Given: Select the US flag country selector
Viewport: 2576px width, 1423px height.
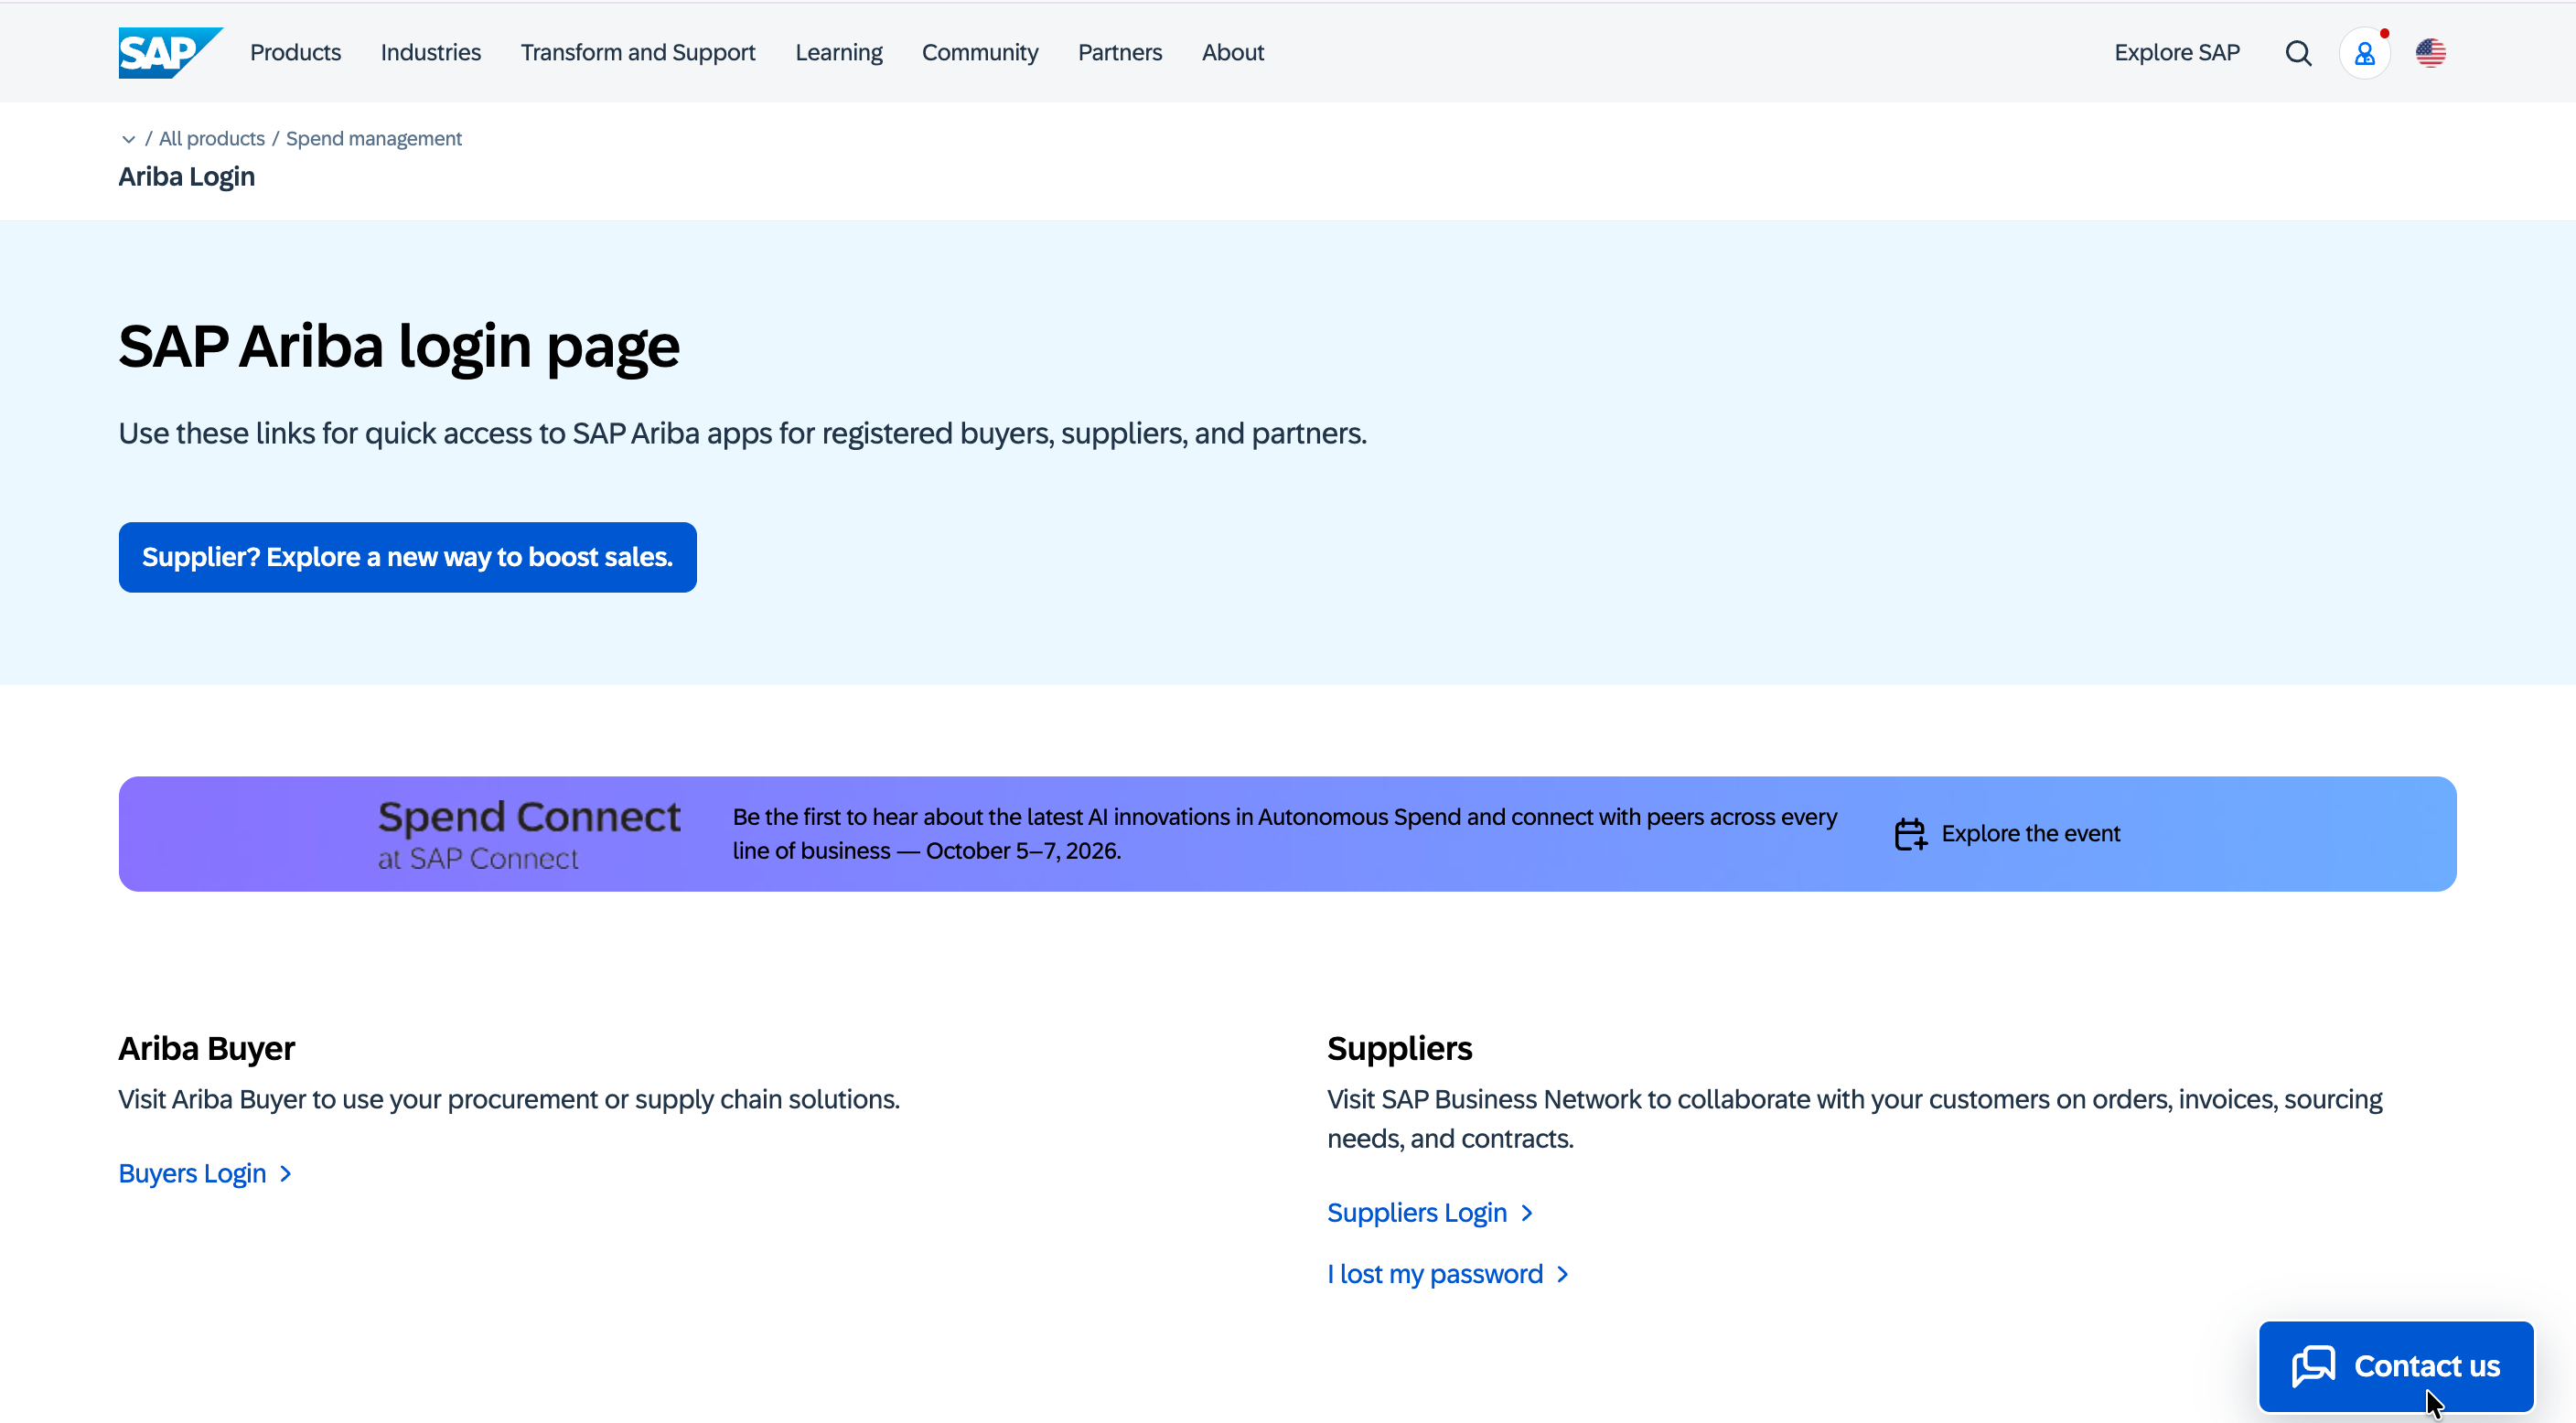Looking at the screenshot, I should 2430,53.
